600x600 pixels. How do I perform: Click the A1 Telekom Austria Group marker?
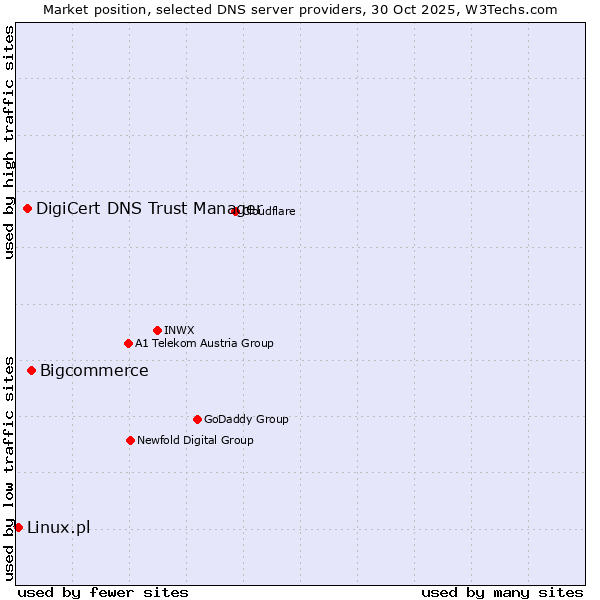(128, 343)
